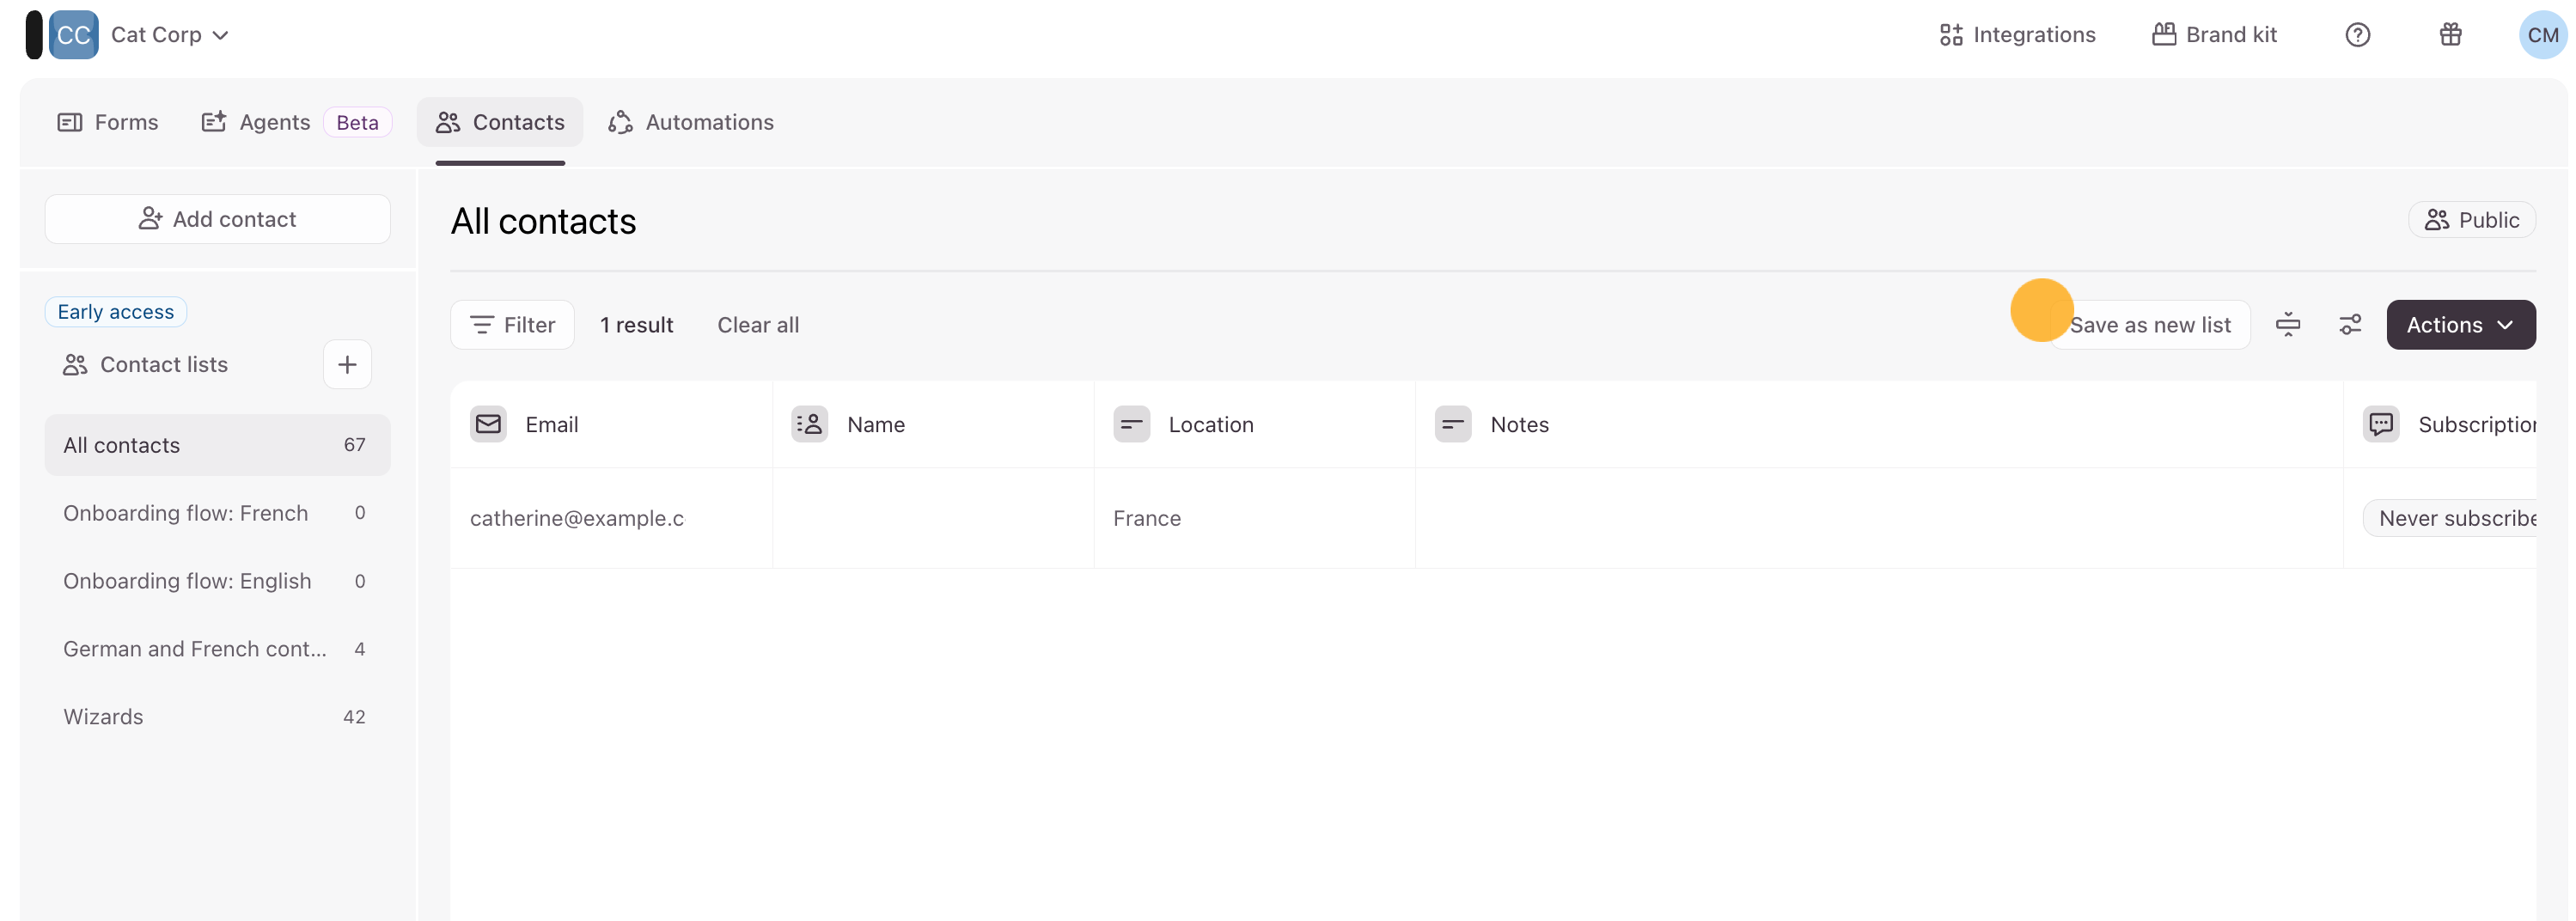Open the Public visibility selector
The width and height of the screenshot is (2576, 921).
[x=2471, y=220]
